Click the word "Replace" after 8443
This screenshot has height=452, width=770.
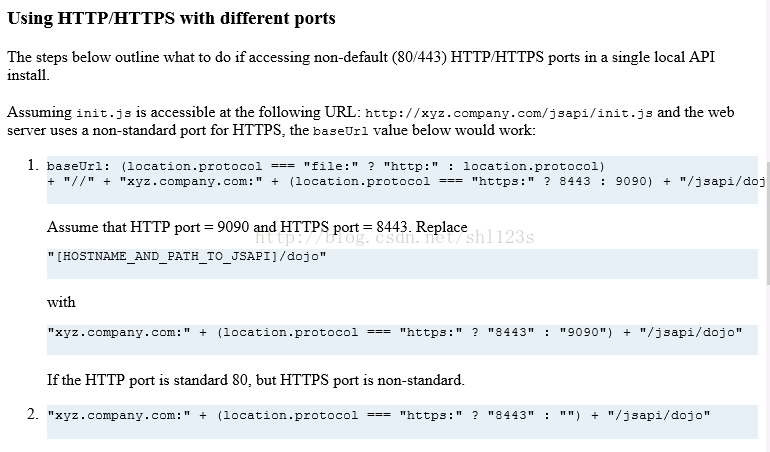point(441,227)
